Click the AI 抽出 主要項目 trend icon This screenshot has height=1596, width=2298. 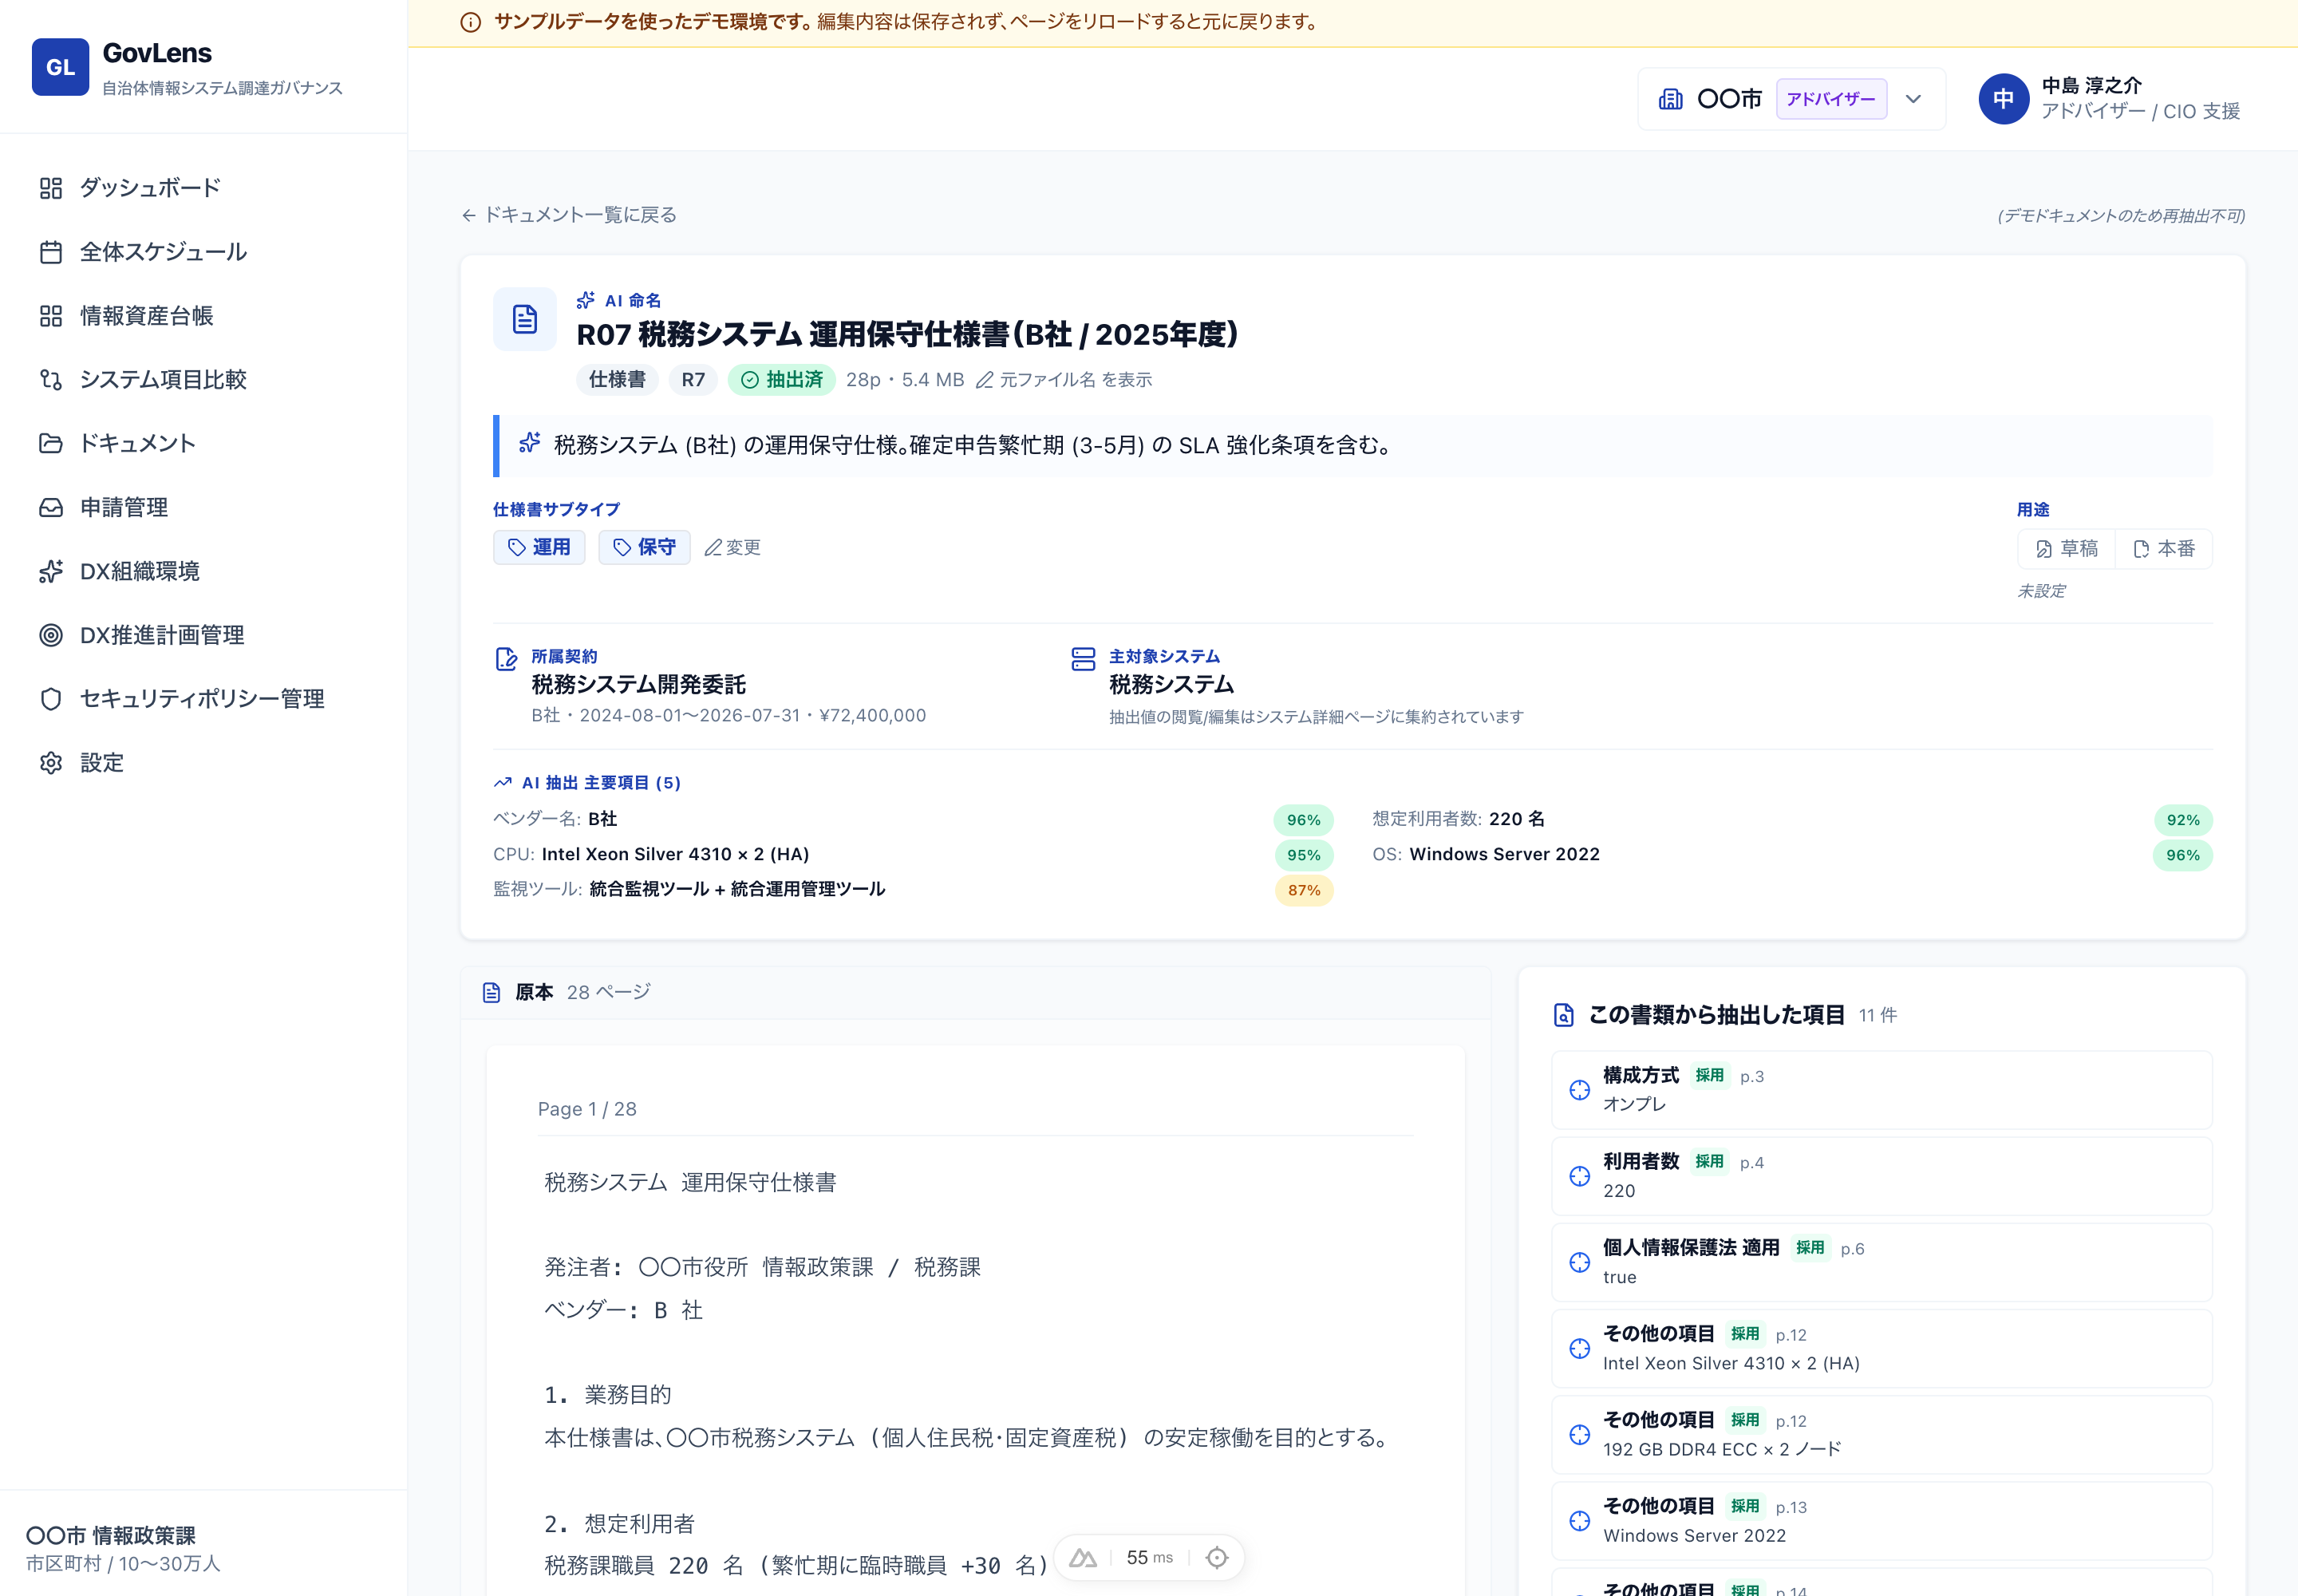[503, 783]
